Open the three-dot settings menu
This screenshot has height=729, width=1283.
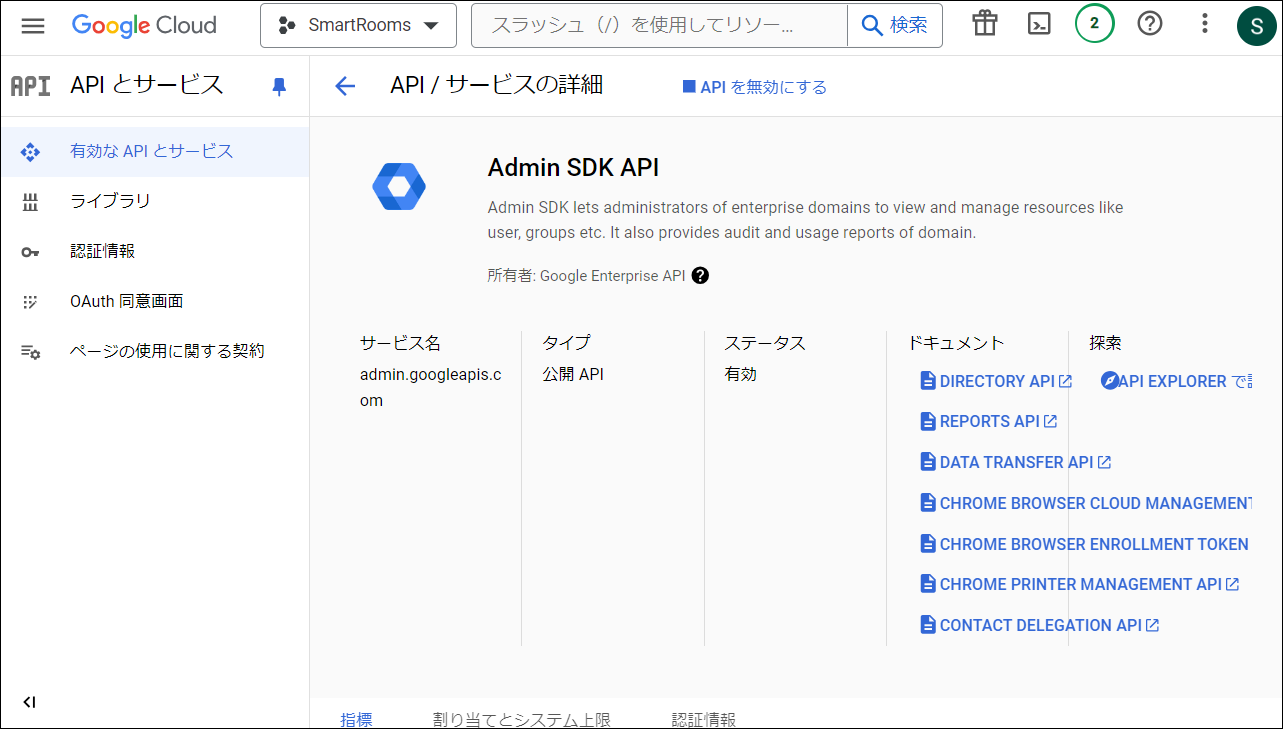[x=1205, y=24]
